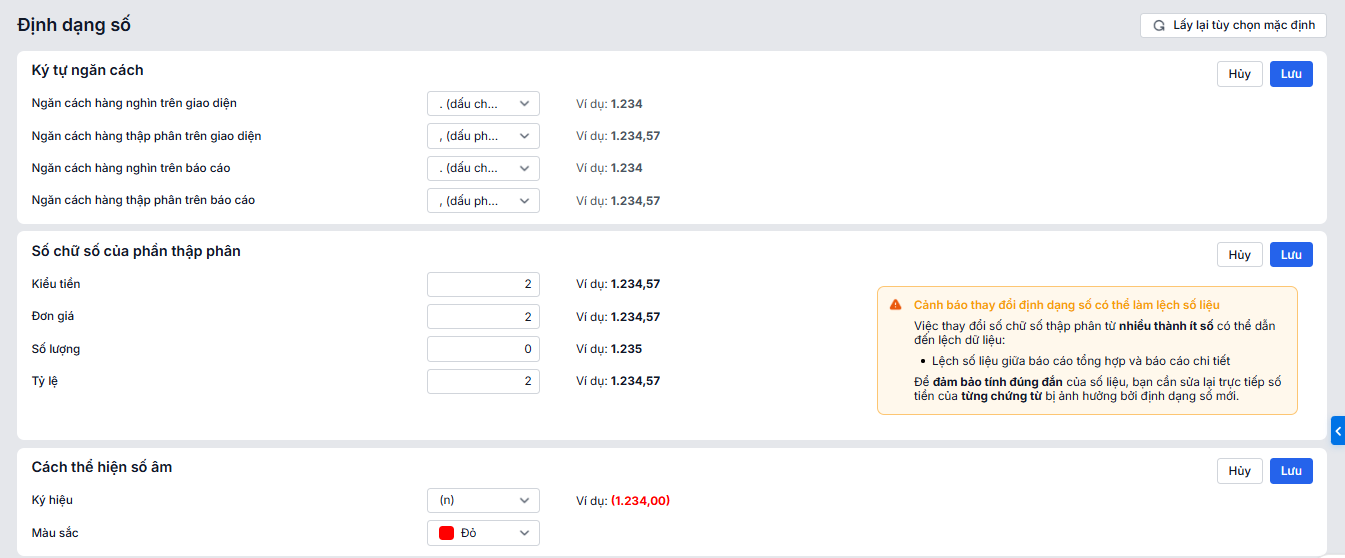Image resolution: width=1345 pixels, height=558 pixels.
Task: Save the Cách thể hiện số âm section
Action: 1291,471
